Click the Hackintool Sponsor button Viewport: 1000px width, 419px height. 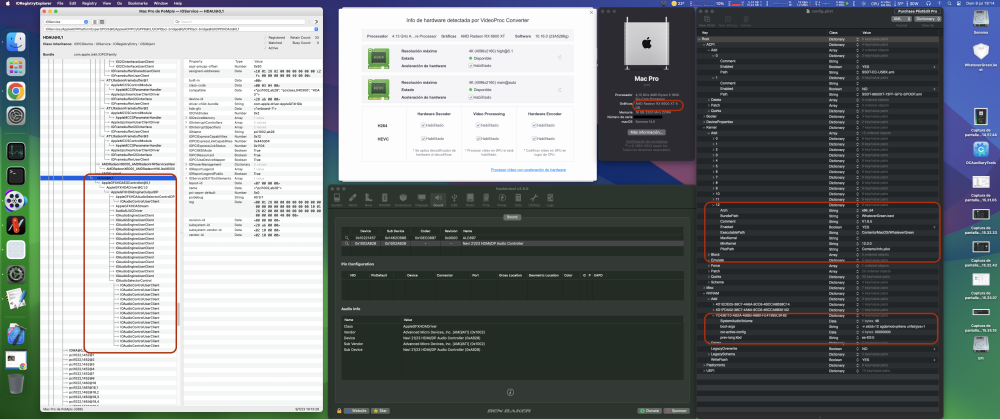coord(677,411)
